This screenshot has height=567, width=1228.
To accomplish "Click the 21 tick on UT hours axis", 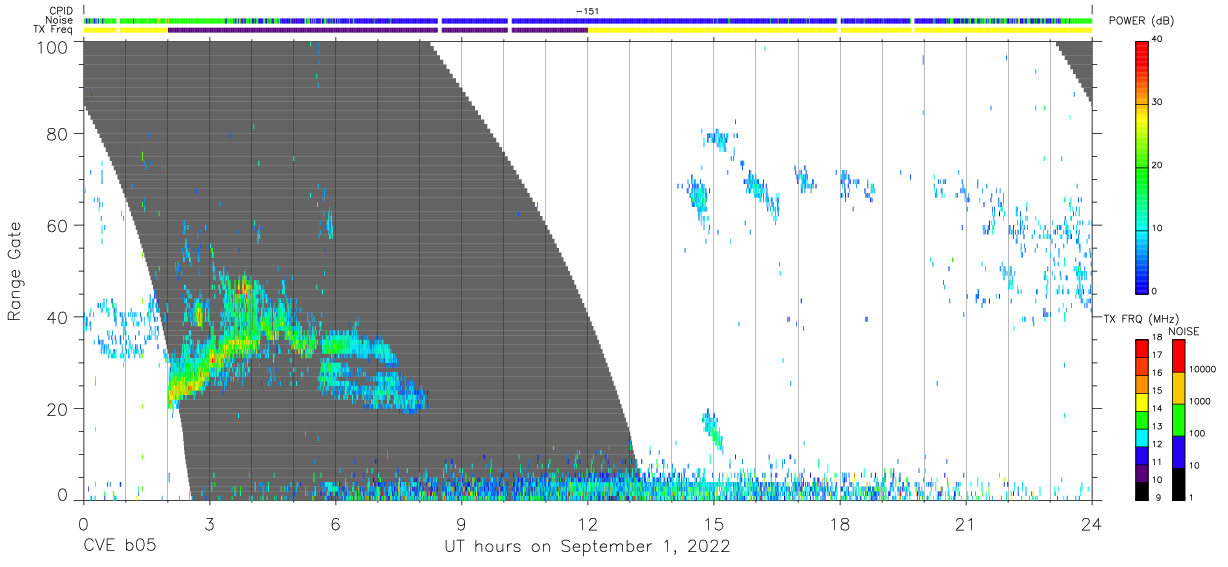I will 966,523.
